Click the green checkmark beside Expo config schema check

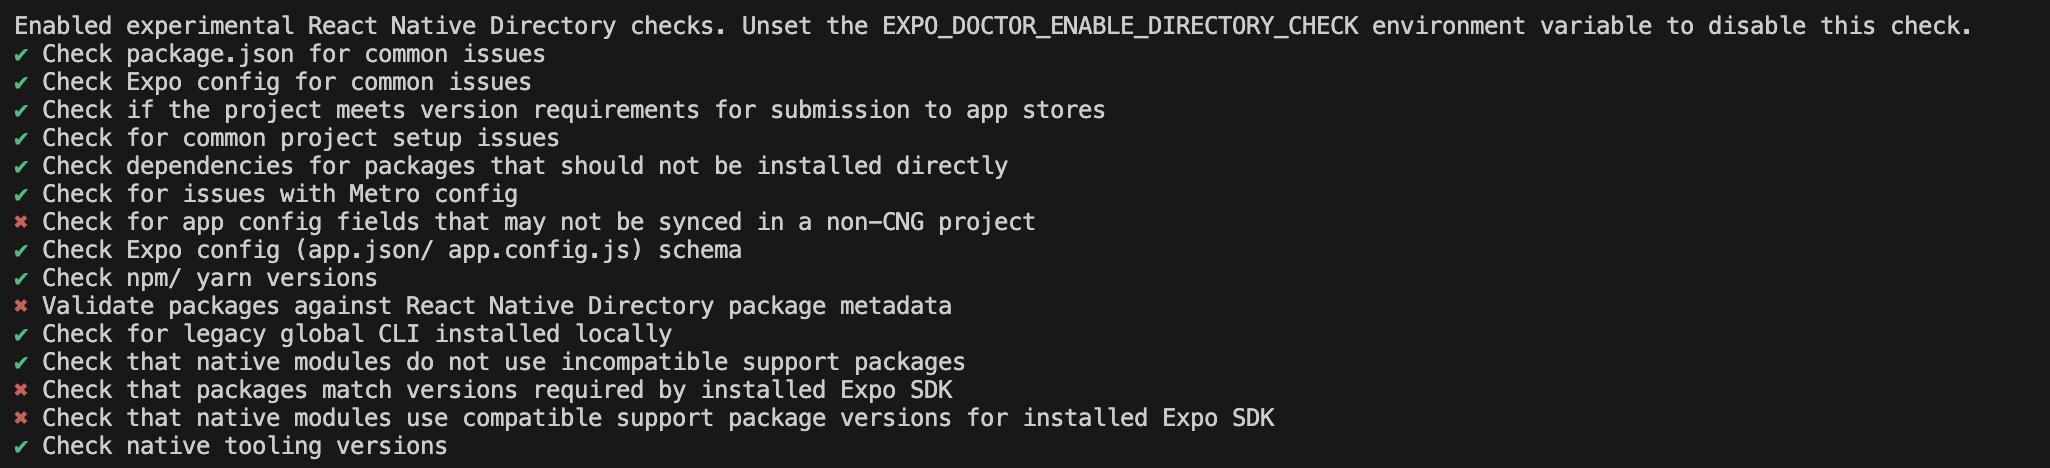(x=21, y=250)
